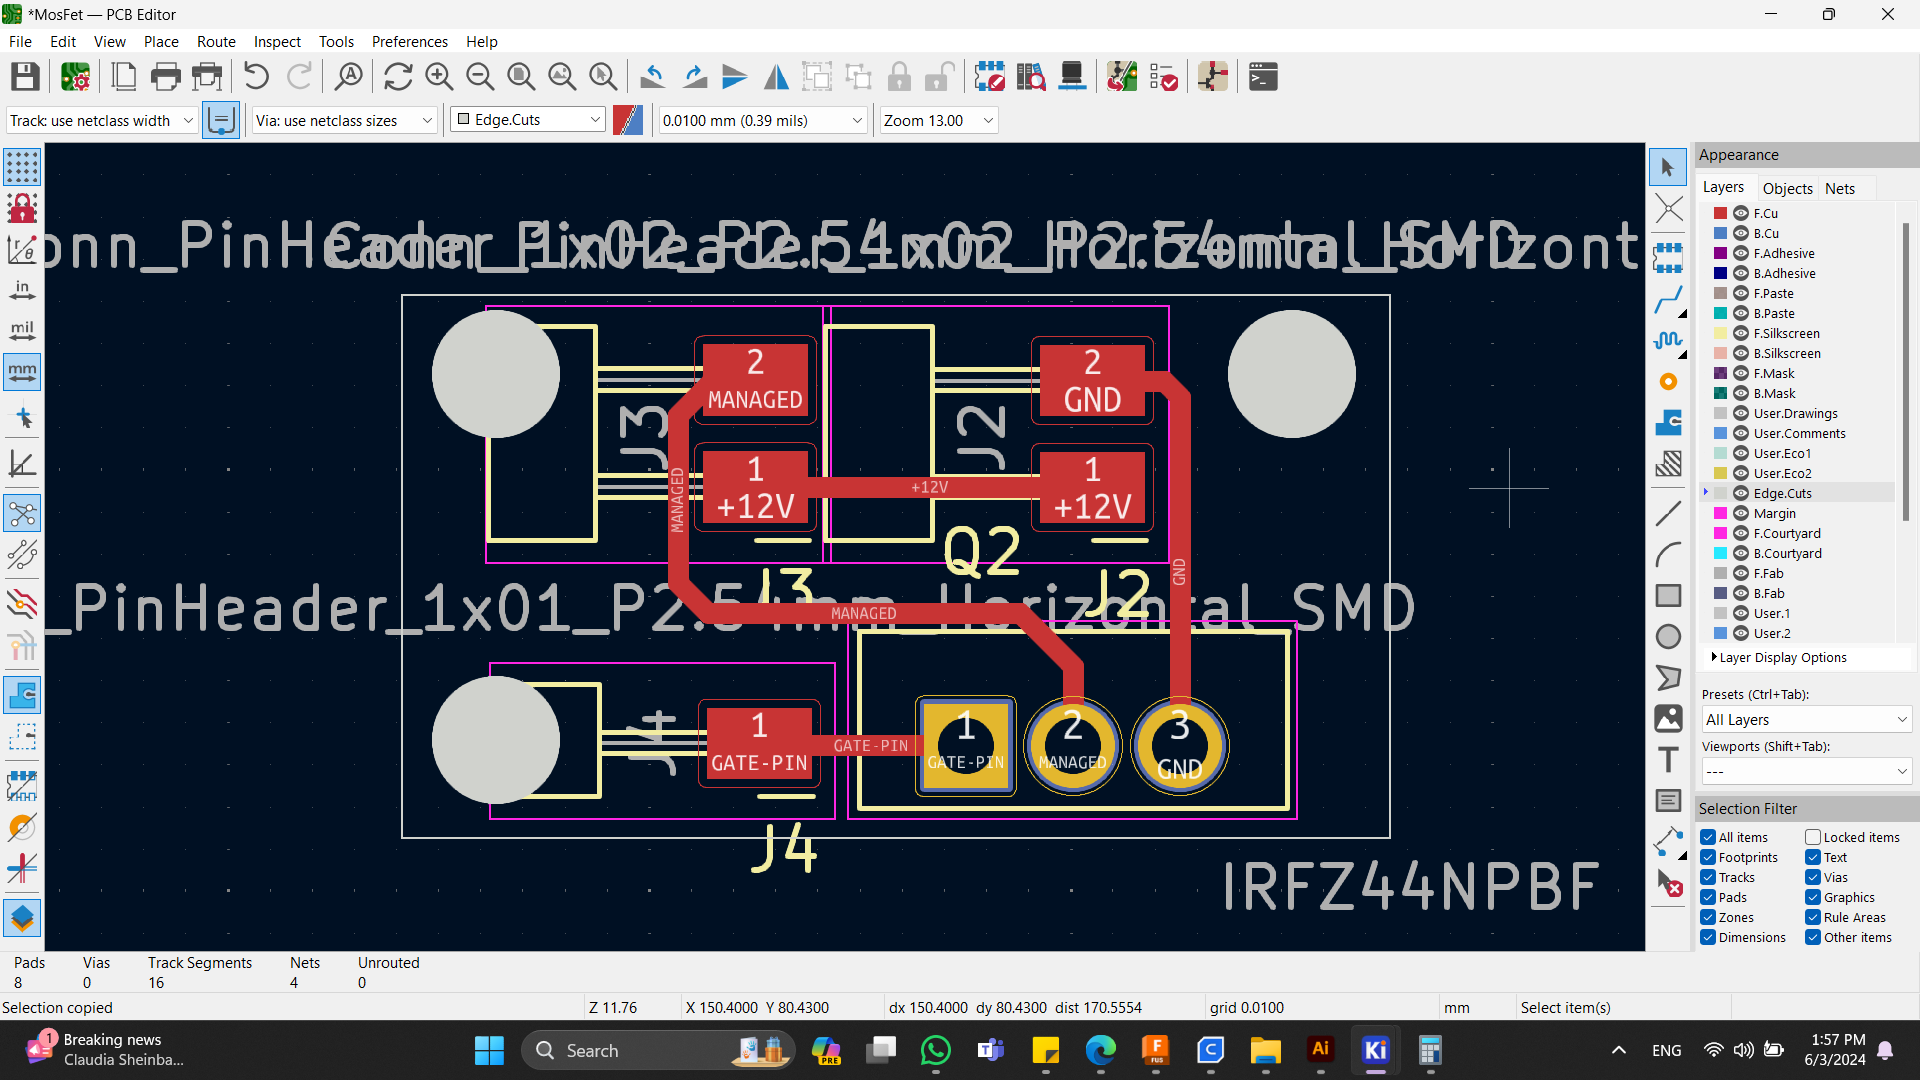Uncheck Zones selection filter
Viewport: 1920px width, 1080px height.
click(1708, 917)
